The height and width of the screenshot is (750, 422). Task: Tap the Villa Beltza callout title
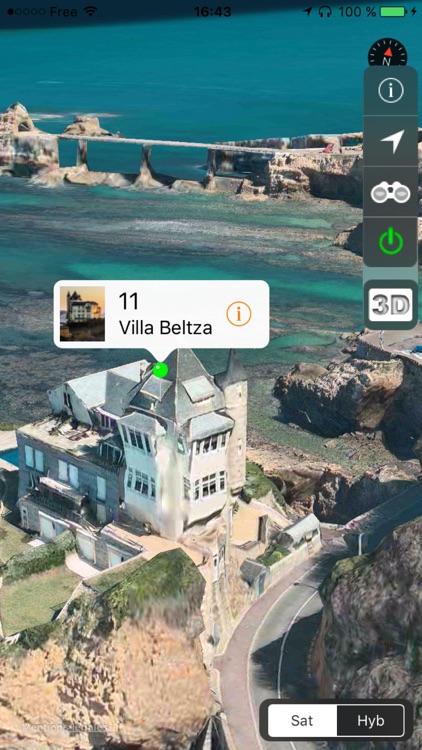pyautogui.click(x=165, y=328)
